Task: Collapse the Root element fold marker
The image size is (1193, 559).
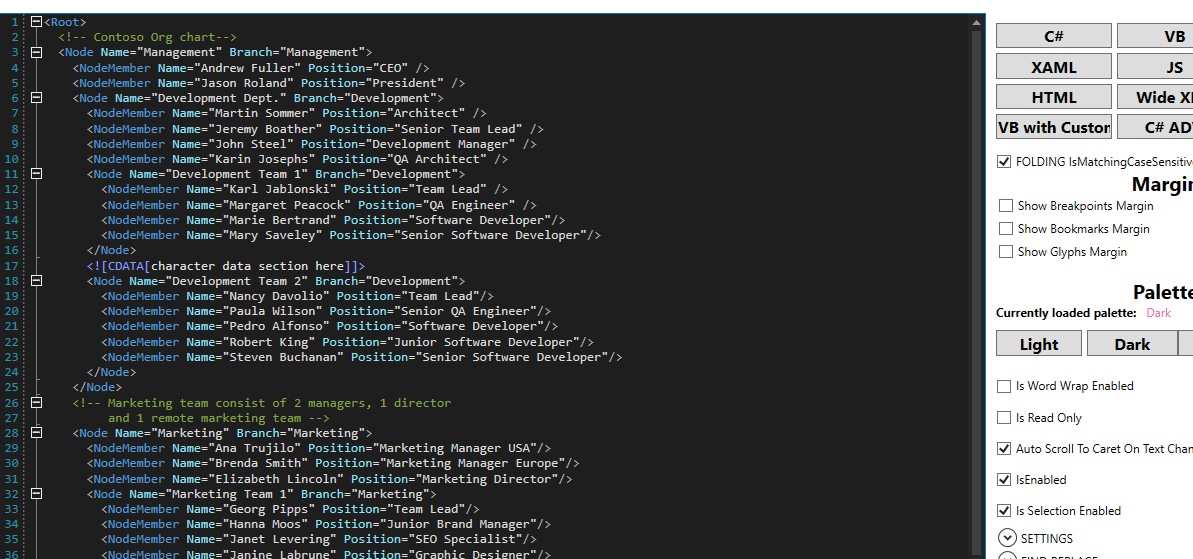Action: (x=36, y=22)
